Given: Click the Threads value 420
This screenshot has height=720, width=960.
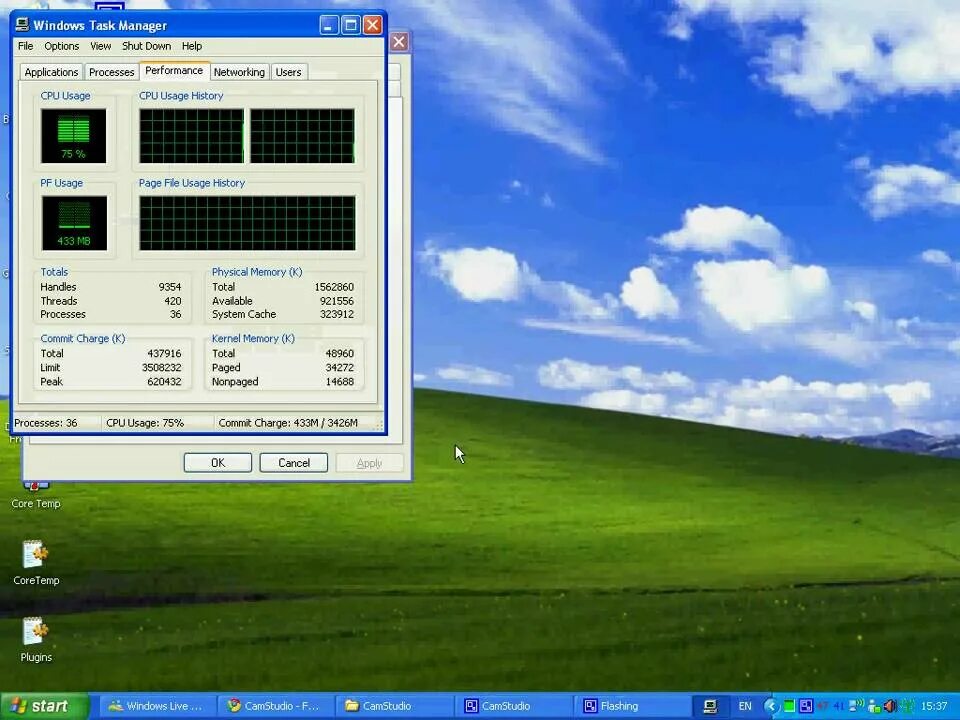Looking at the screenshot, I should (173, 301).
